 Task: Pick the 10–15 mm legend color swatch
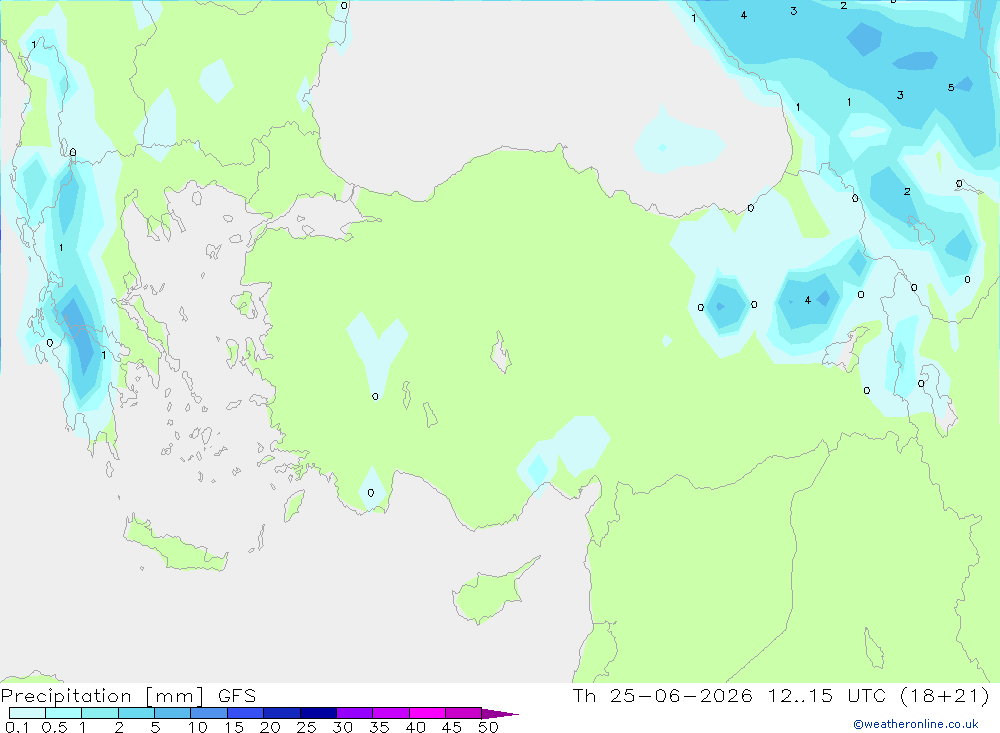(209, 713)
